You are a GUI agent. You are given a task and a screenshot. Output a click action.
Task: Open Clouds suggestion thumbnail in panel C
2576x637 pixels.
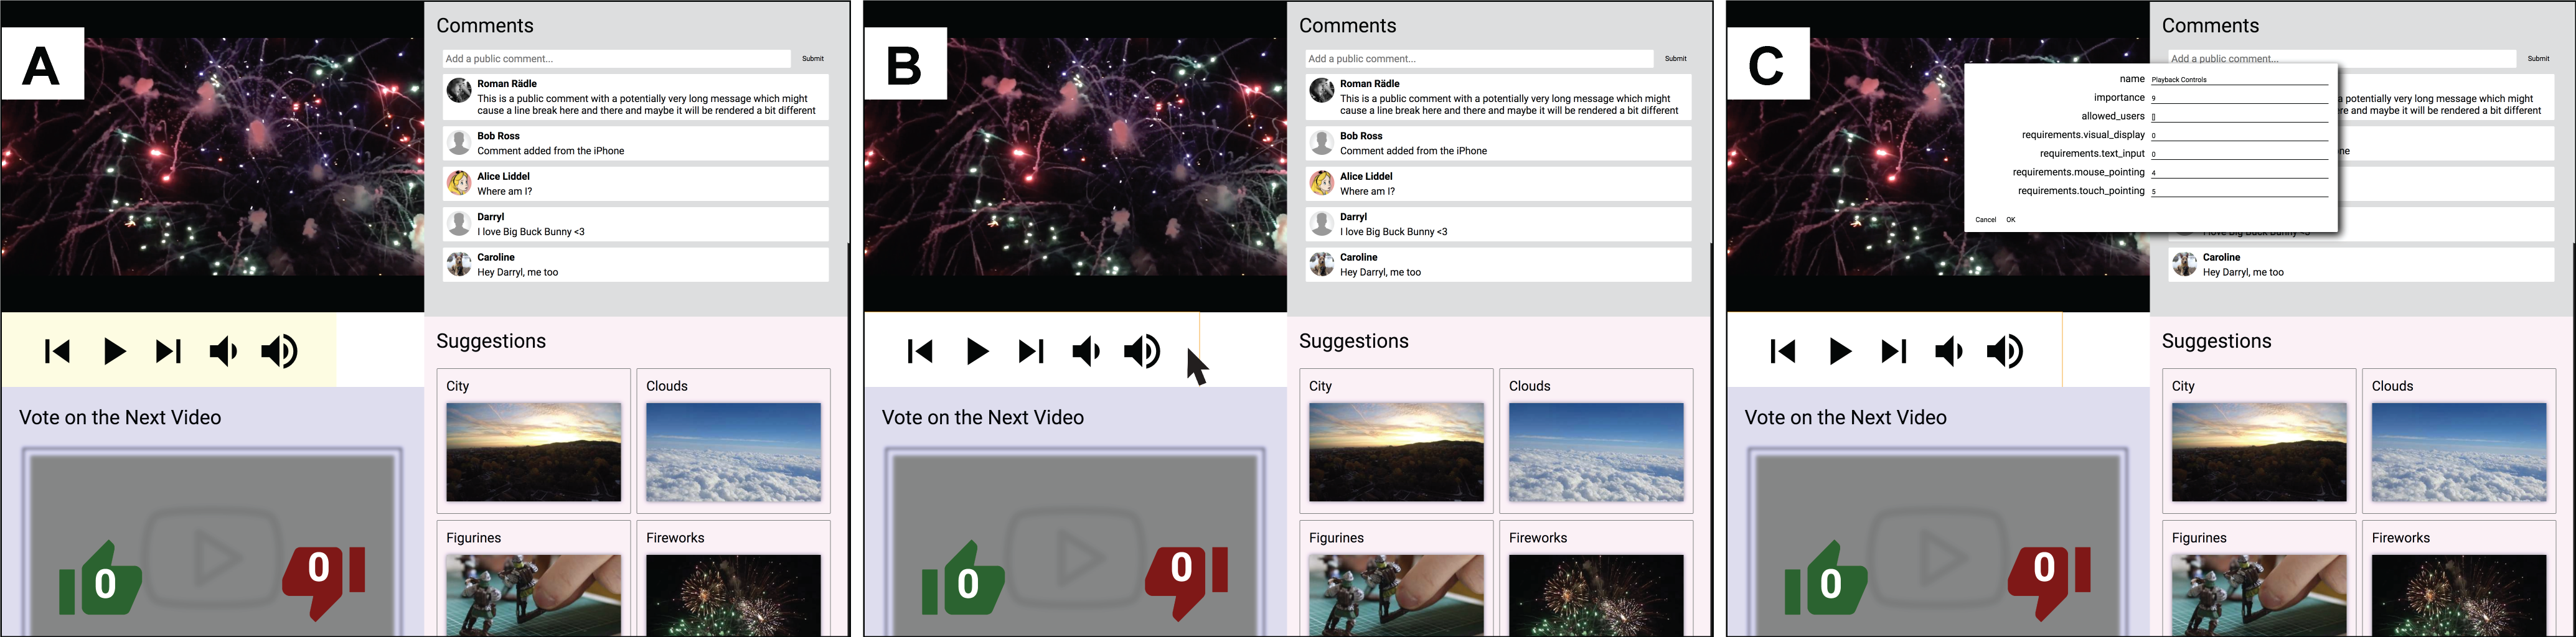click(x=2460, y=452)
